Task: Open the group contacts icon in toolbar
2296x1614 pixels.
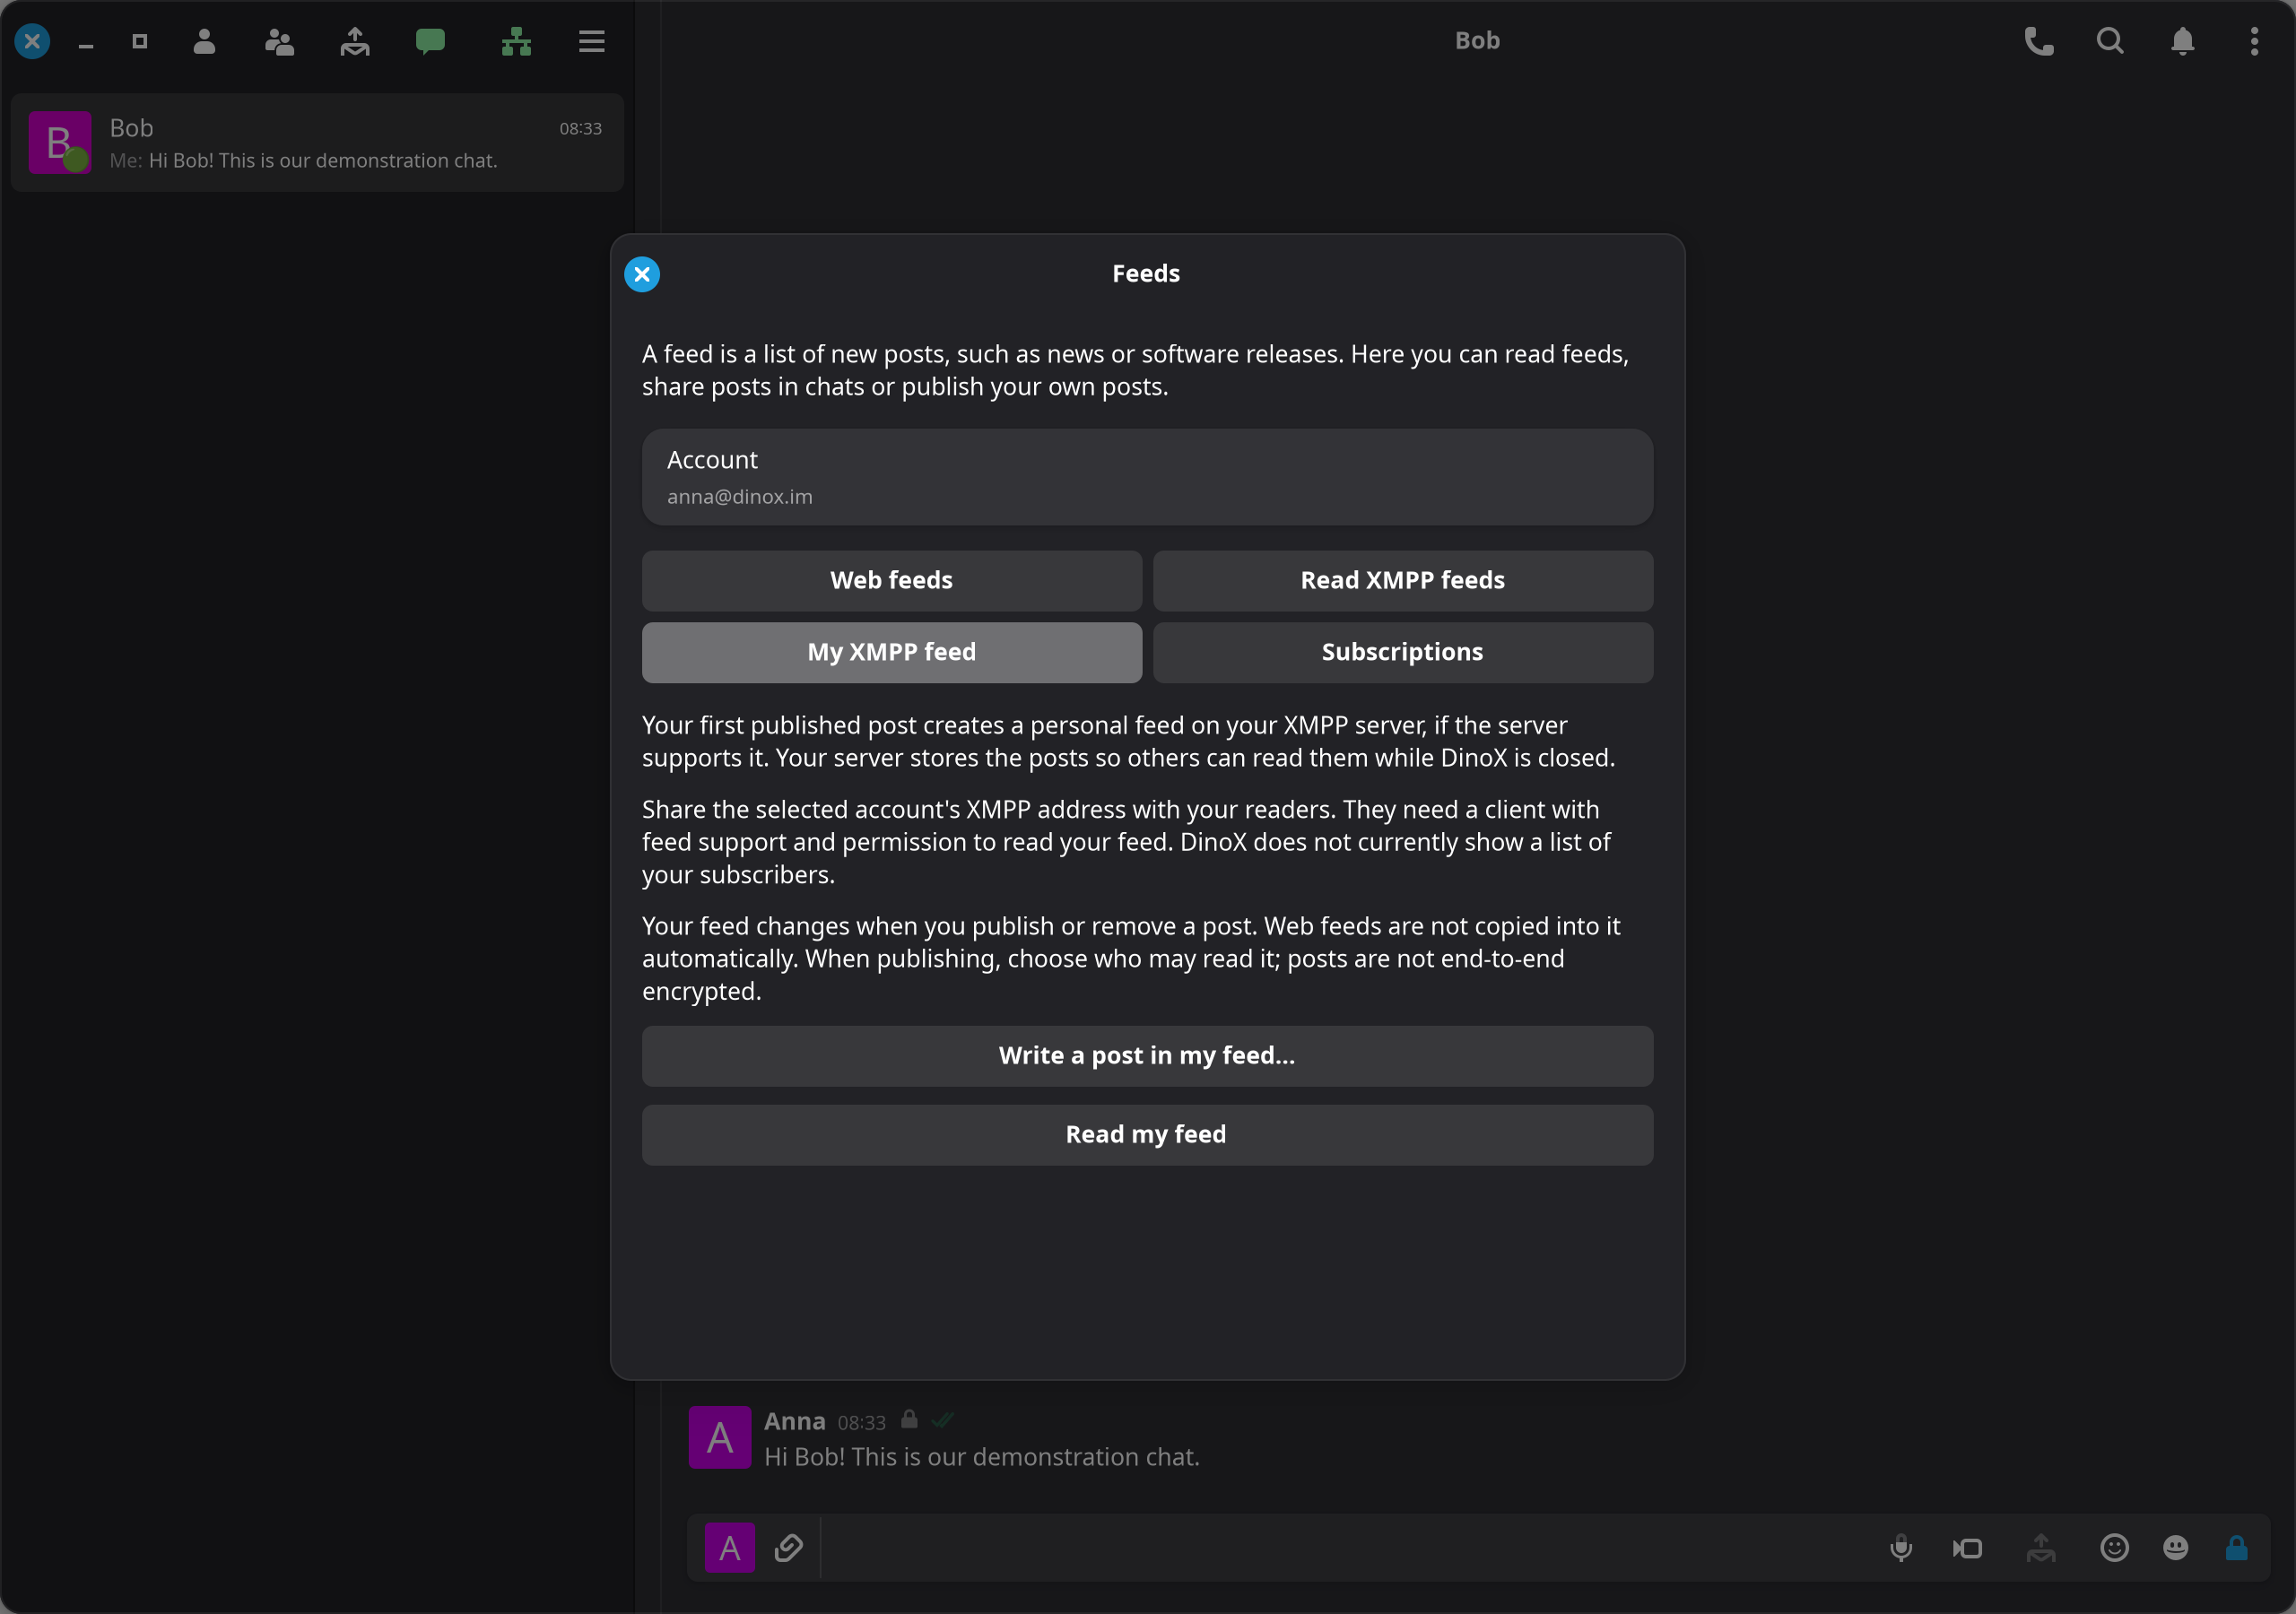Action: (x=279, y=41)
